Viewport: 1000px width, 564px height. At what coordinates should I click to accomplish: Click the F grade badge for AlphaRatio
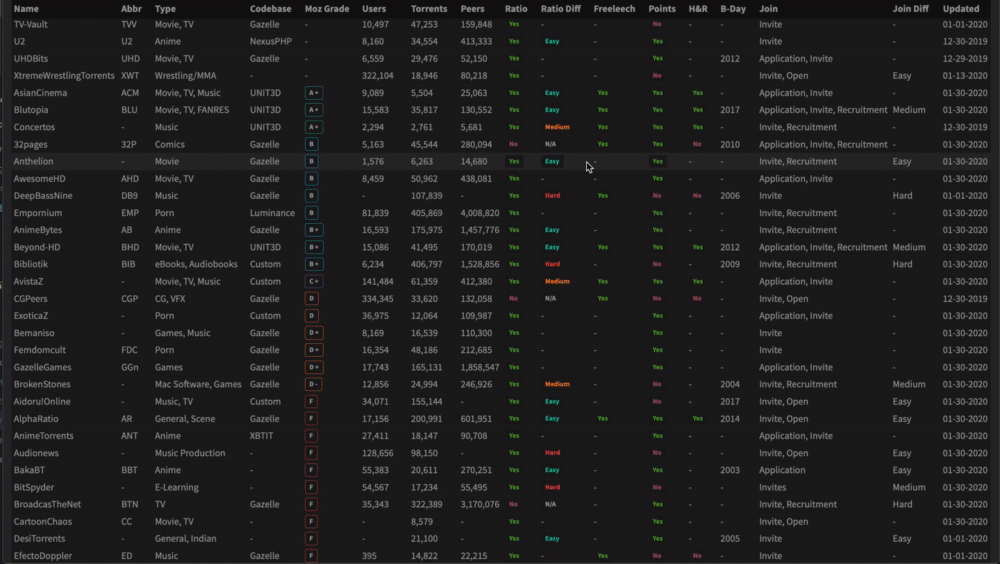311,419
